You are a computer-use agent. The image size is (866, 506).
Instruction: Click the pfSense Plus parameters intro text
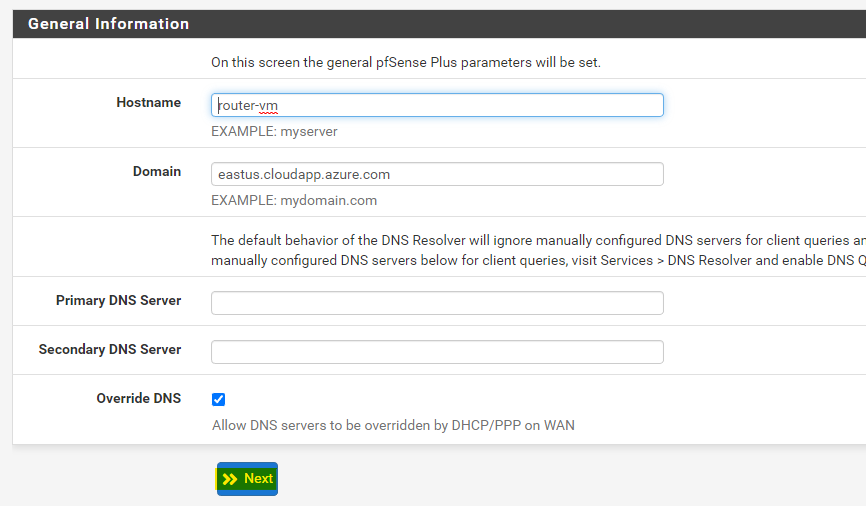pos(405,62)
